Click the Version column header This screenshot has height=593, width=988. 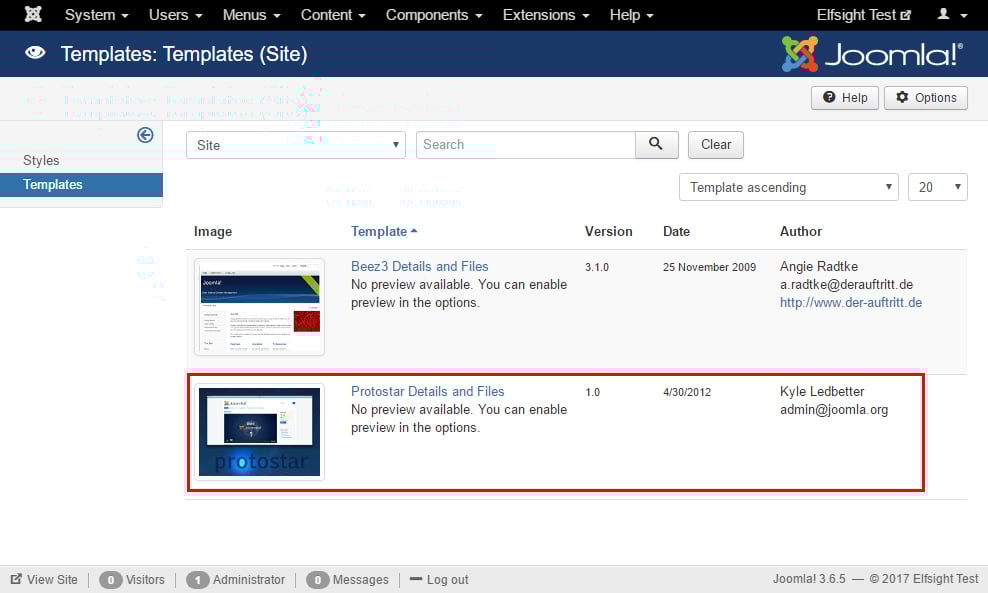point(609,231)
